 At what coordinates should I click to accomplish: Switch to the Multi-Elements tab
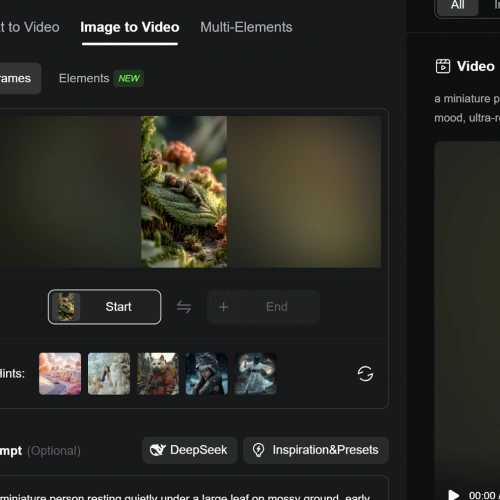[x=246, y=27]
